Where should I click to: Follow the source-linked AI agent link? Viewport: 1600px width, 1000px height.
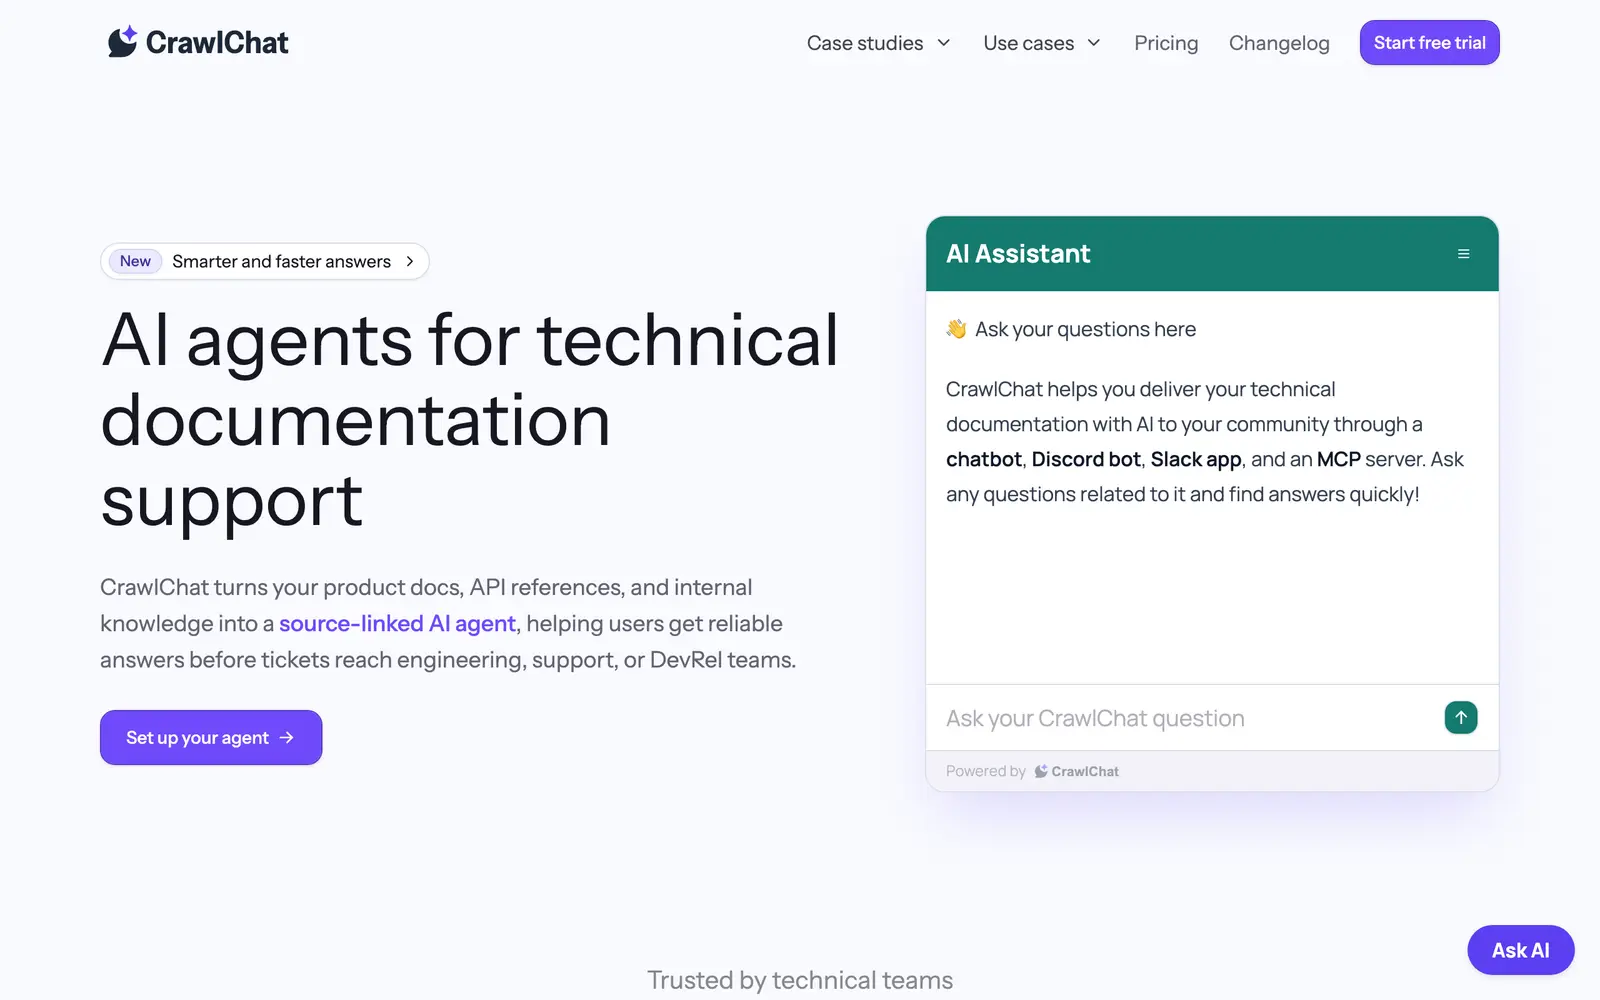[397, 623]
